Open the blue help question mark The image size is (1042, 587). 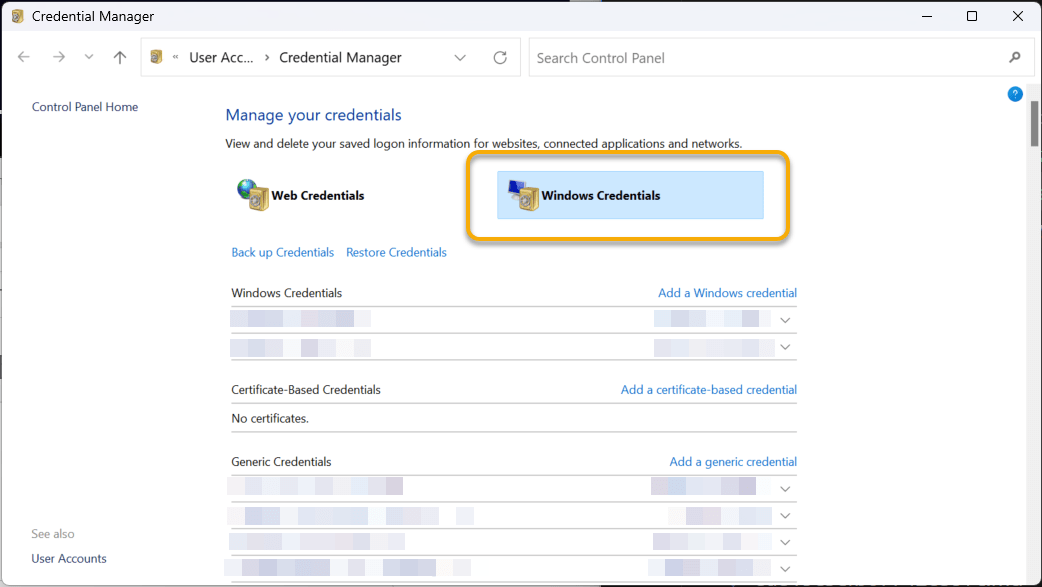point(1015,94)
